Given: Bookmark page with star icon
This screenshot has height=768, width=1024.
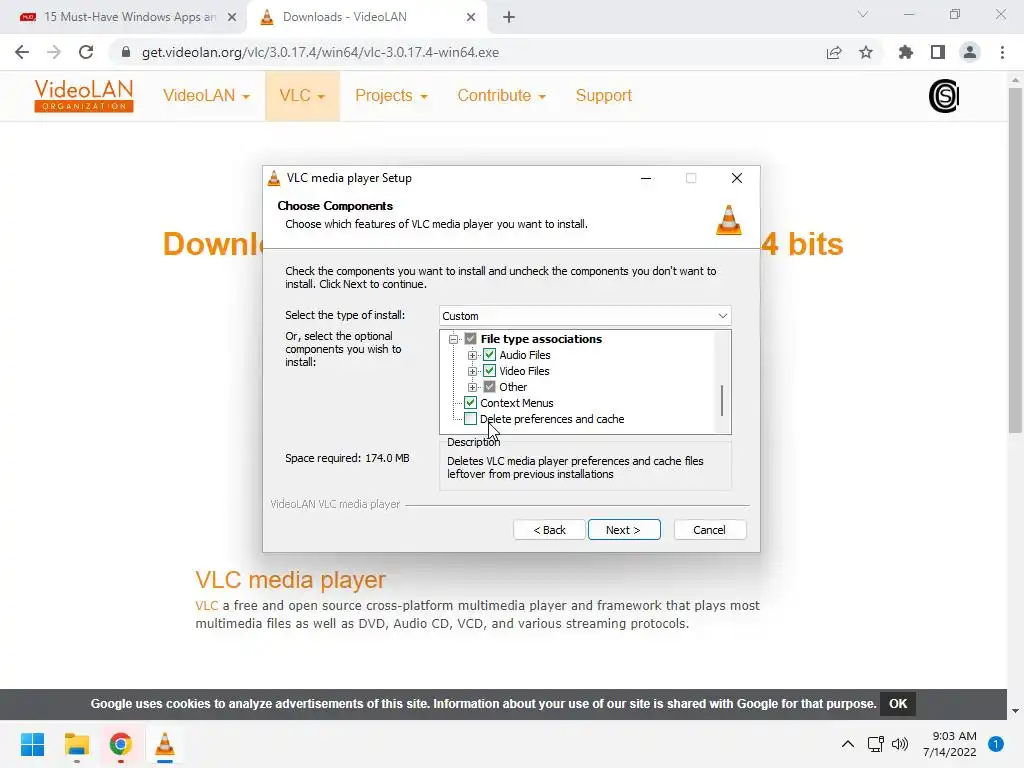Looking at the screenshot, I should tap(866, 52).
